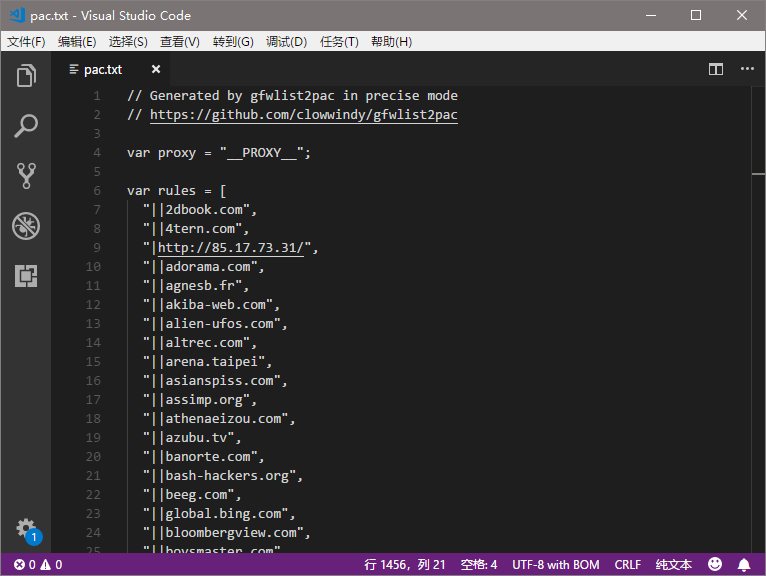Close the pac.txt tab
766x576 pixels.
point(156,69)
